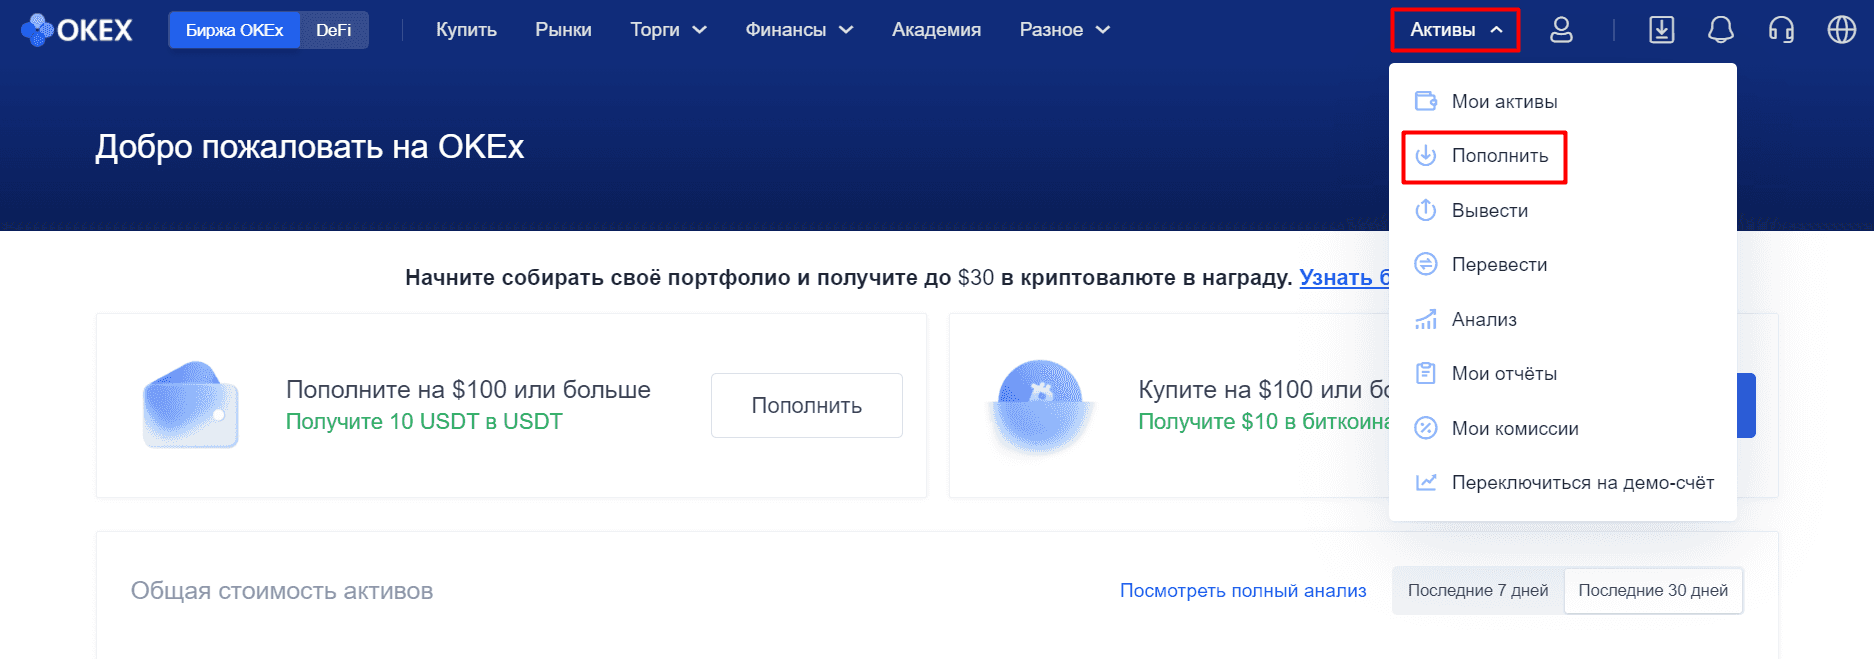Select Мои активы menu entry
This screenshot has height=659, width=1874.
(x=1563, y=101)
